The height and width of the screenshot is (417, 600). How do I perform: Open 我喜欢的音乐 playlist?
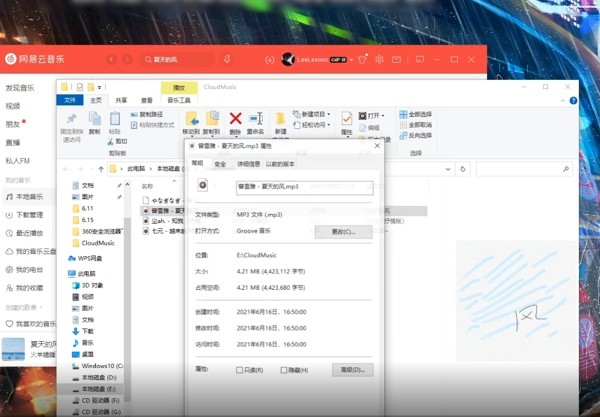(x=30, y=324)
